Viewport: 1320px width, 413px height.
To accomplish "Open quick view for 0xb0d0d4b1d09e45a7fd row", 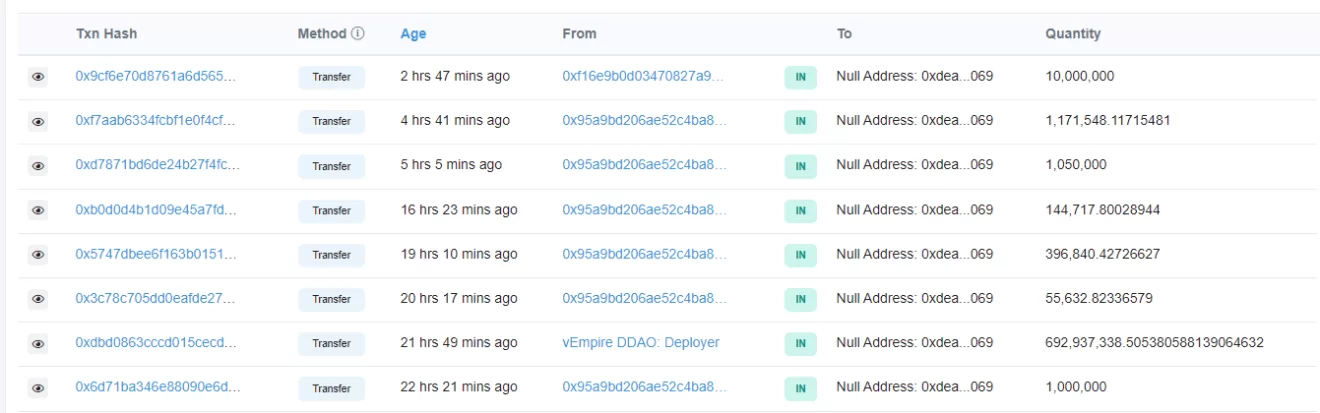I will coord(38,211).
